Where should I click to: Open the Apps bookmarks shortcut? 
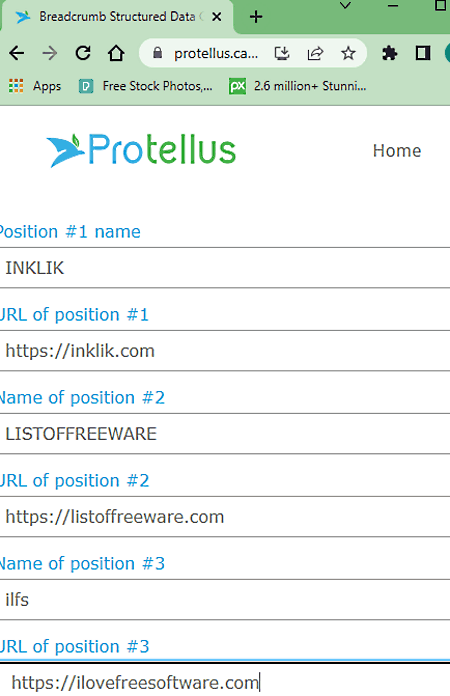coord(35,86)
